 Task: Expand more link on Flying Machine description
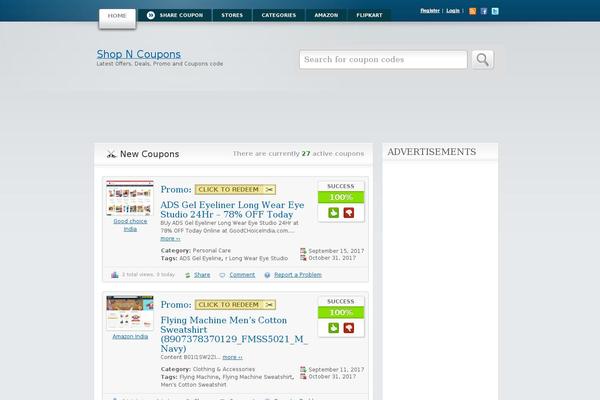(x=232, y=357)
